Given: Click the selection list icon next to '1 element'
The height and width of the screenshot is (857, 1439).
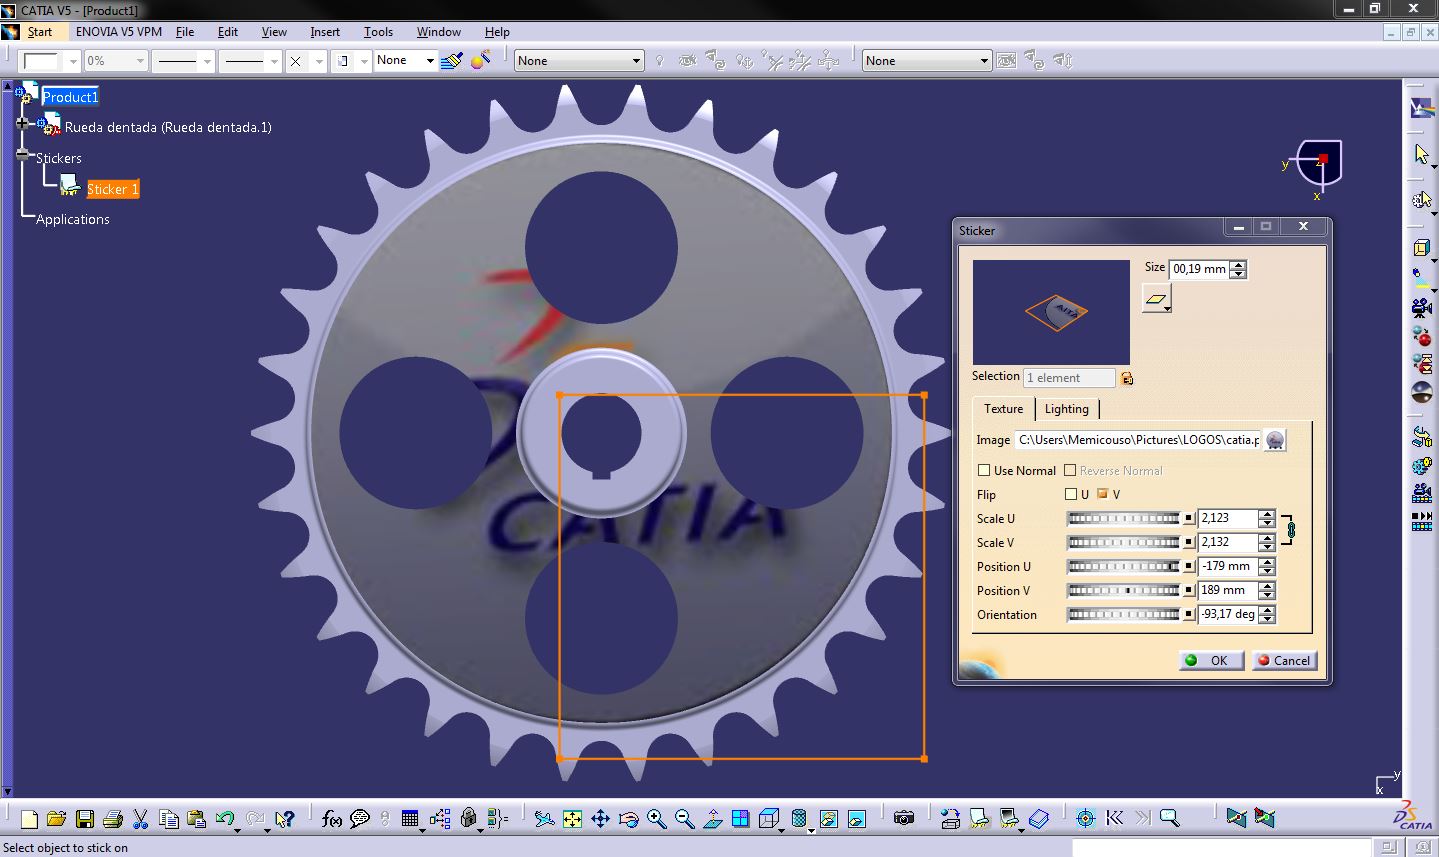Looking at the screenshot, I should coord(1127,378).
